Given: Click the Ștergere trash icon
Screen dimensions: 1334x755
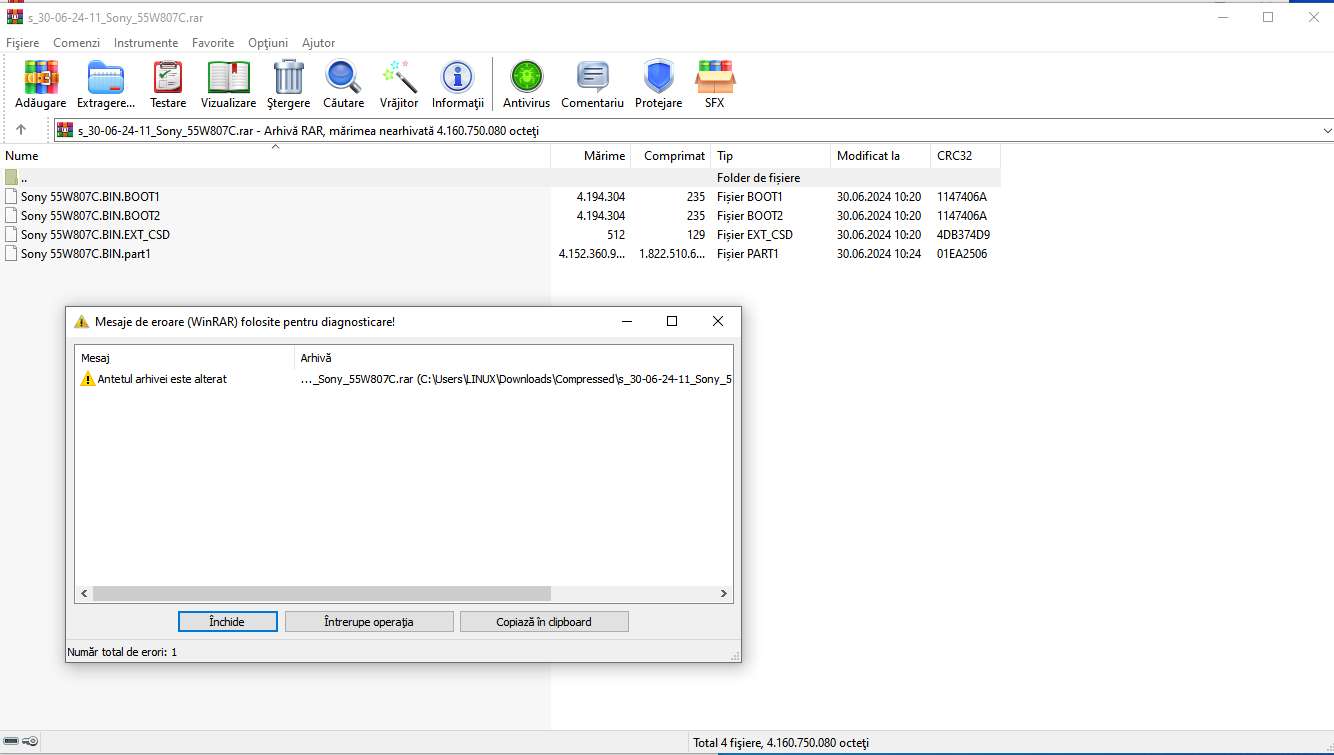Looking at the screenshot, I should tap(288, 77).
